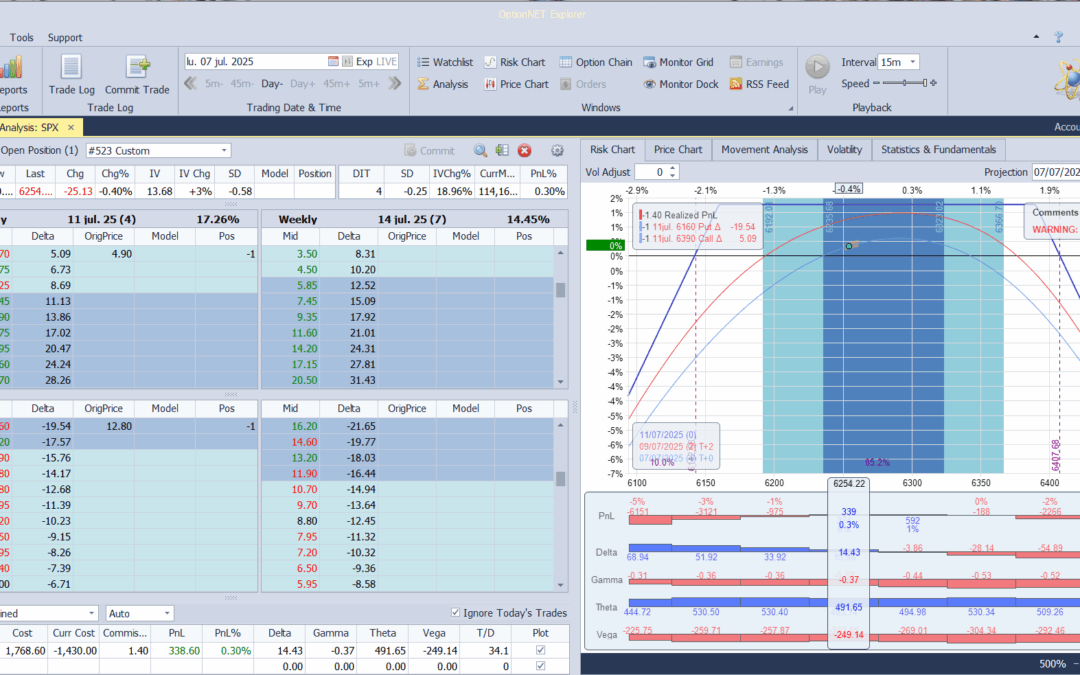Click the 6254.22 price marker below the chart
The image size is (1080, 675).
click(x=849, y=484)
